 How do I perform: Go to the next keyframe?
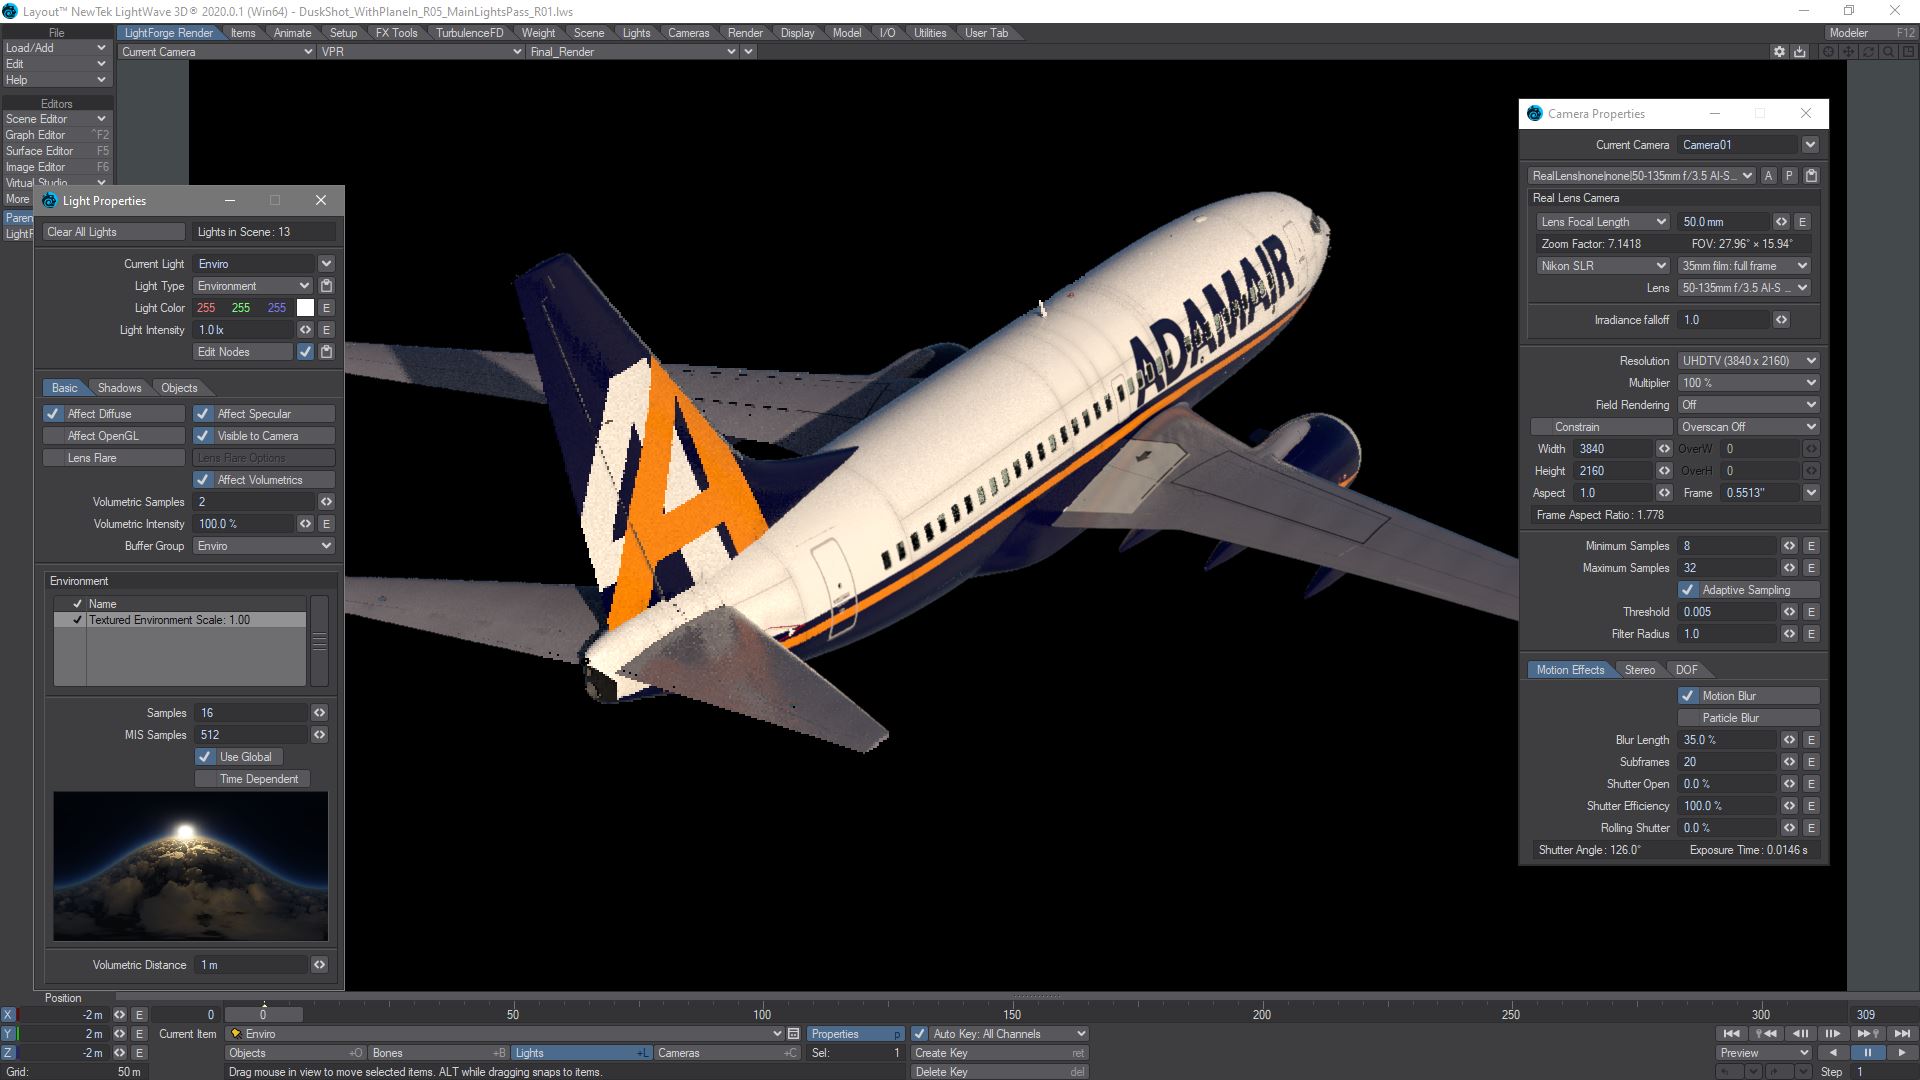pos(1868,1034)
